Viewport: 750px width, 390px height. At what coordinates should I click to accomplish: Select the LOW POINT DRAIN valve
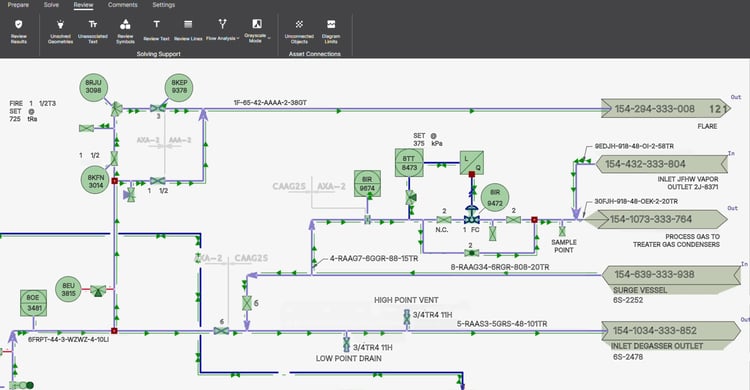point(346,344)
